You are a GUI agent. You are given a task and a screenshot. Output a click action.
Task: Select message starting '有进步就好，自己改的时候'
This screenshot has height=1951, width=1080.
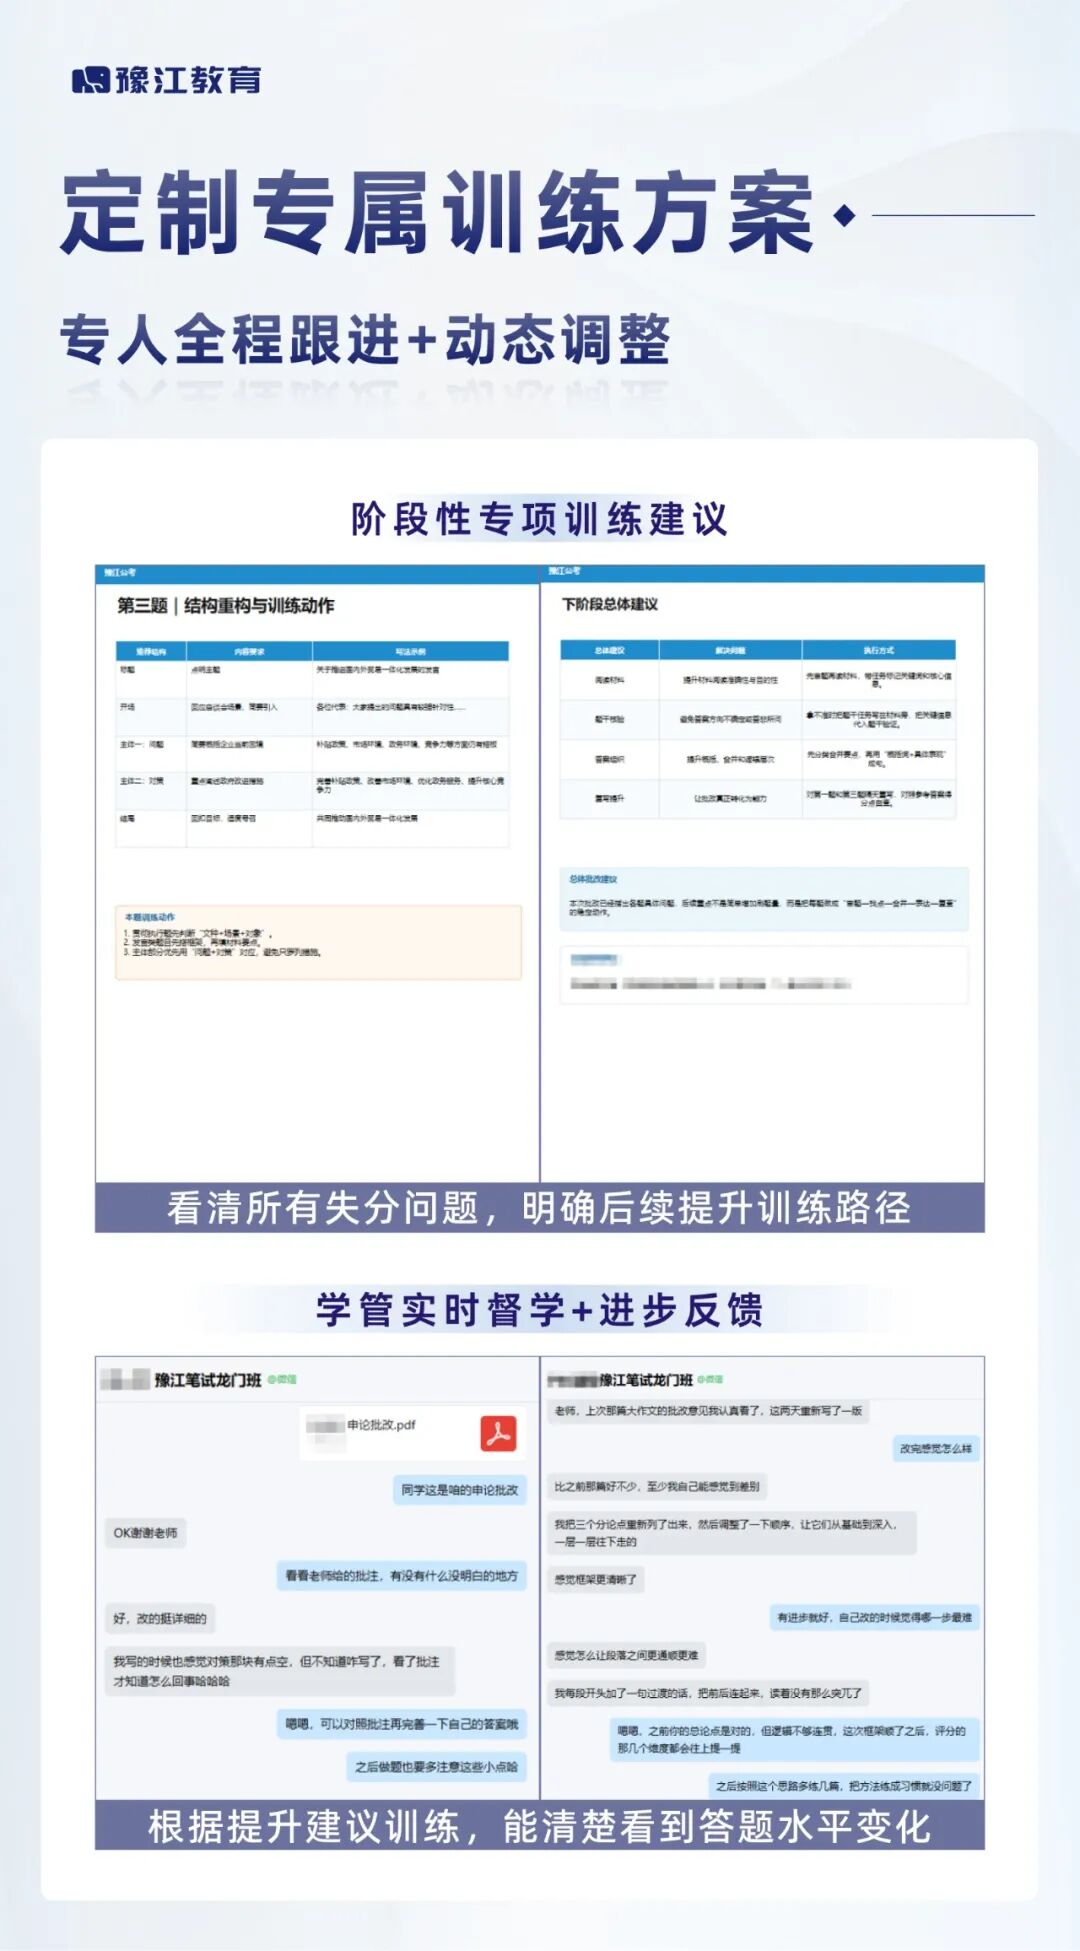tap(874, 1617)
